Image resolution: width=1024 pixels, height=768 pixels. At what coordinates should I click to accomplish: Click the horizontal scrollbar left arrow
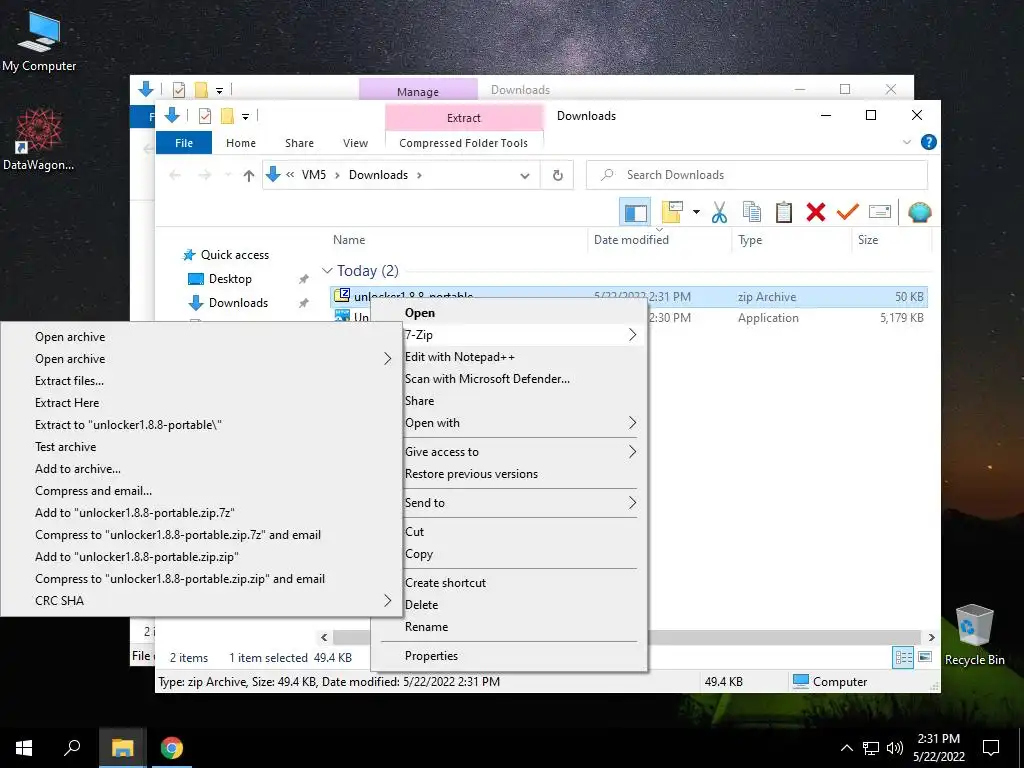pyautogui.click(x=324, y=637)
